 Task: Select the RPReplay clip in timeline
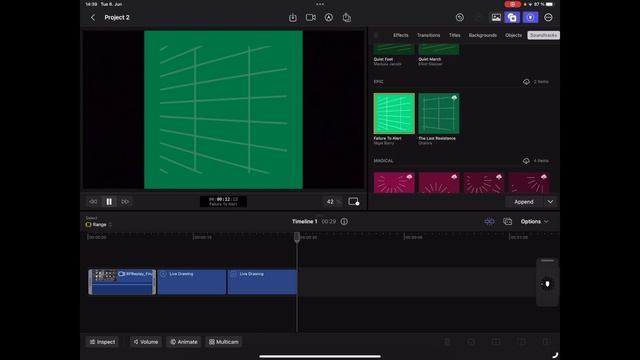coord(122,282)
